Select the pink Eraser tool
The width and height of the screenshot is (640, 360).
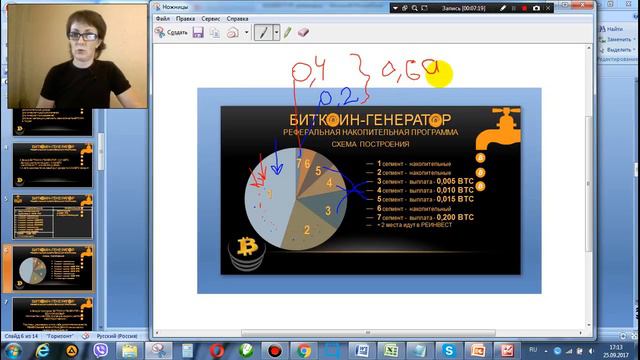(x=303, y=32)
